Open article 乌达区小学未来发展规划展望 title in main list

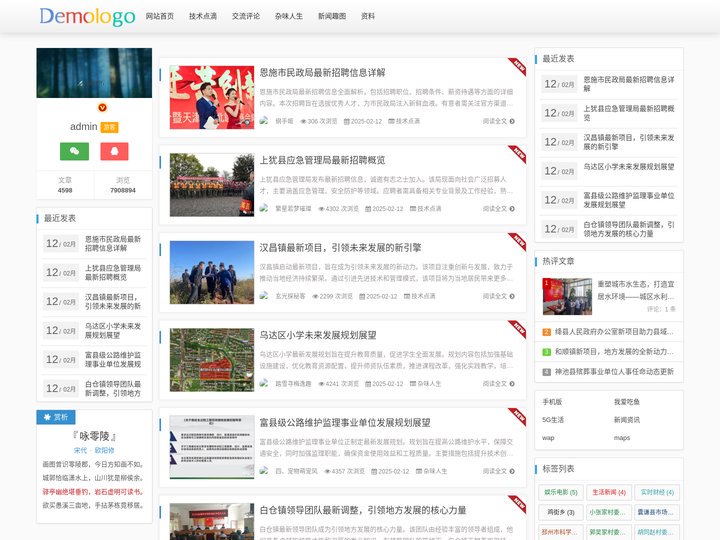[x=318, y=335]
